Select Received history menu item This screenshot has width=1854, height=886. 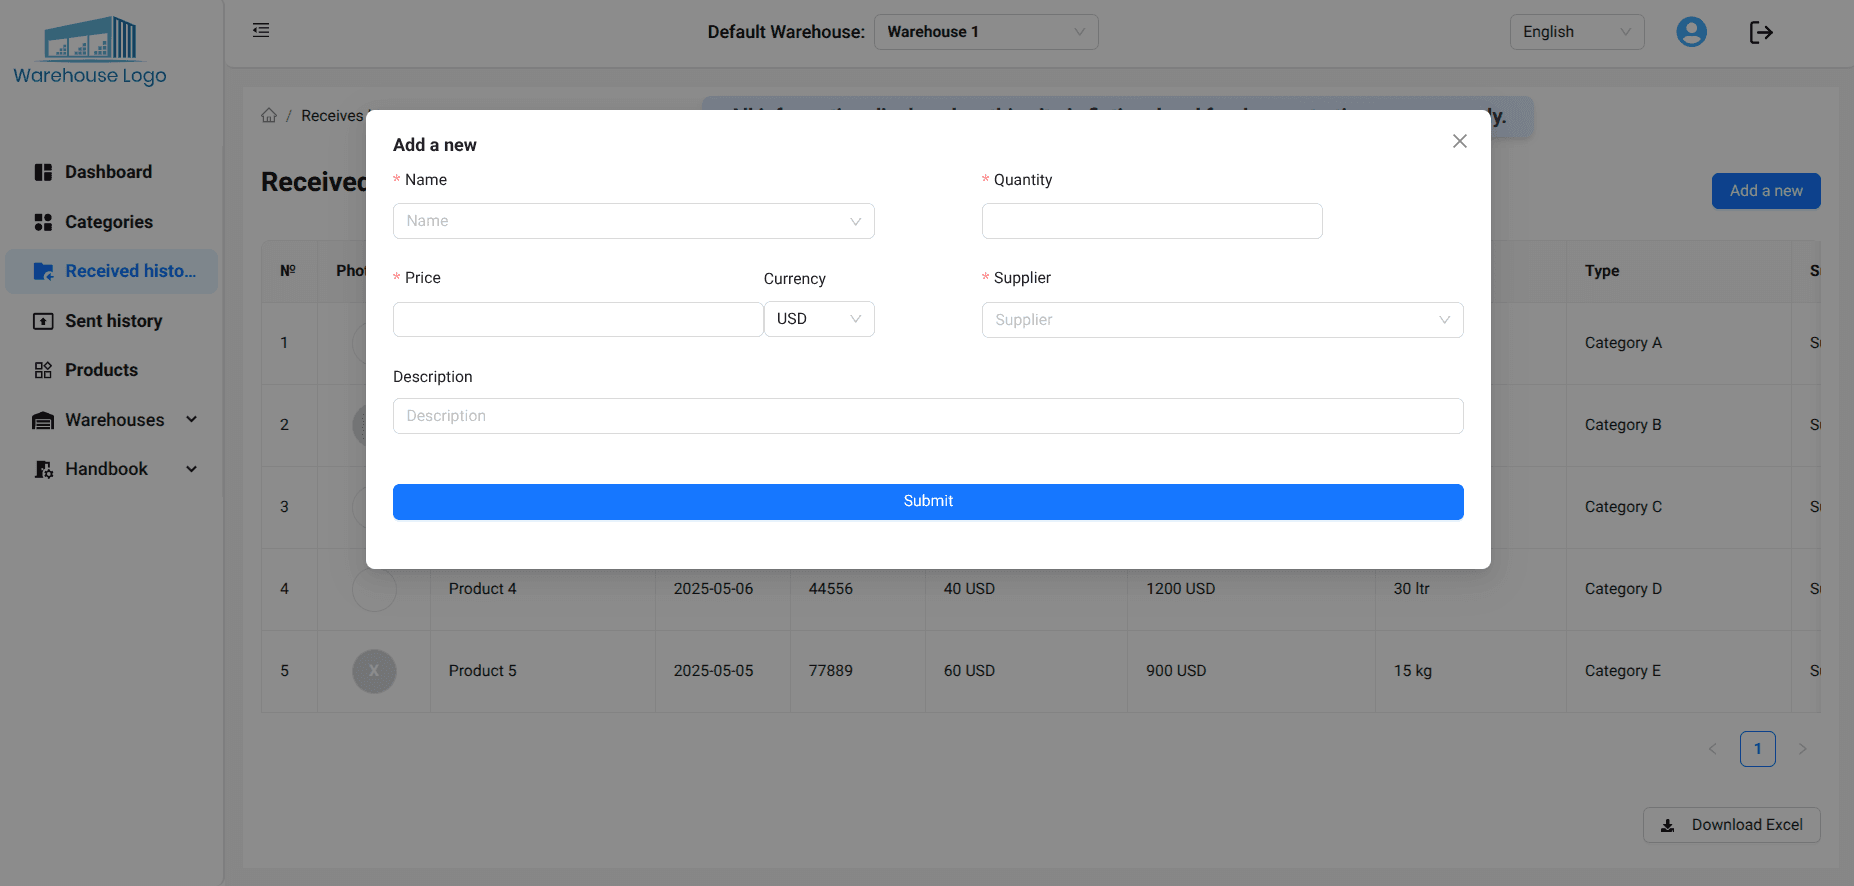(111, 271)
